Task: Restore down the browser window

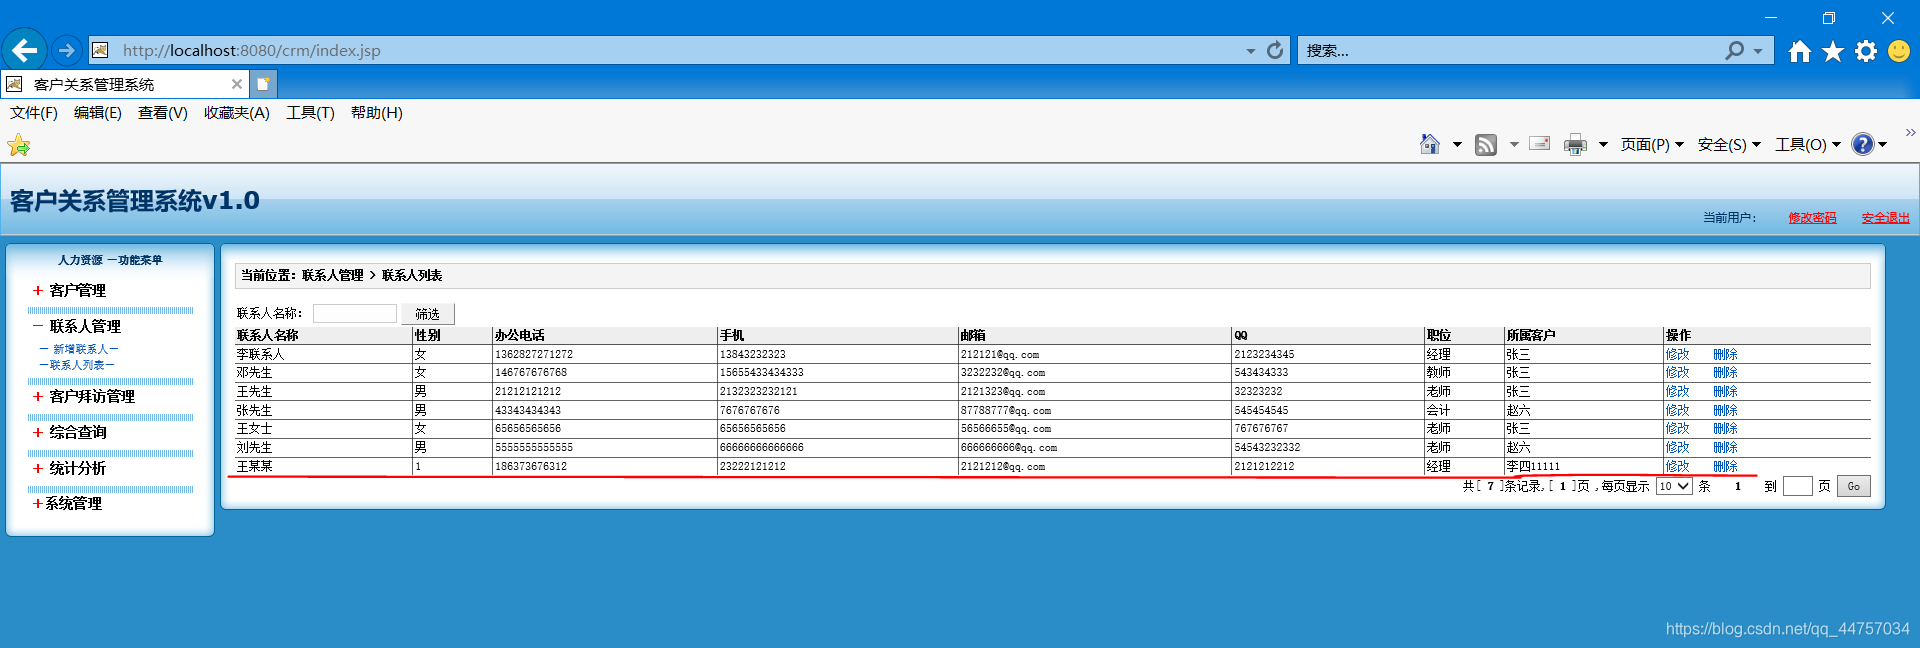Action: pos(1829,18)
